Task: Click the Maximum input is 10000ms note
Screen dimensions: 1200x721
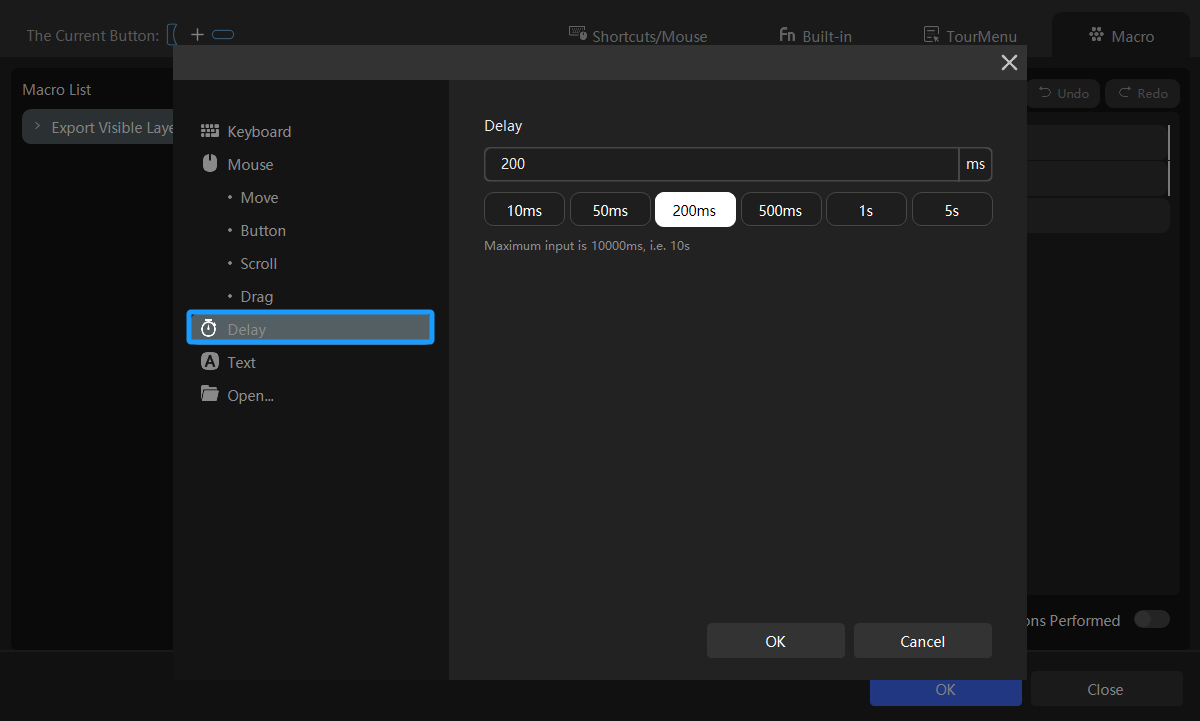Action: pyautogui.click(x=587, y=245)
